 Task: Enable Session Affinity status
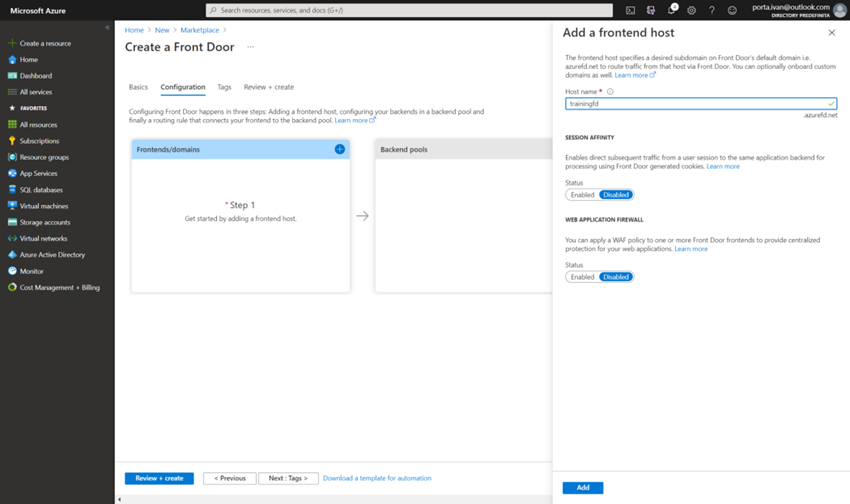[x=582, y=195]
